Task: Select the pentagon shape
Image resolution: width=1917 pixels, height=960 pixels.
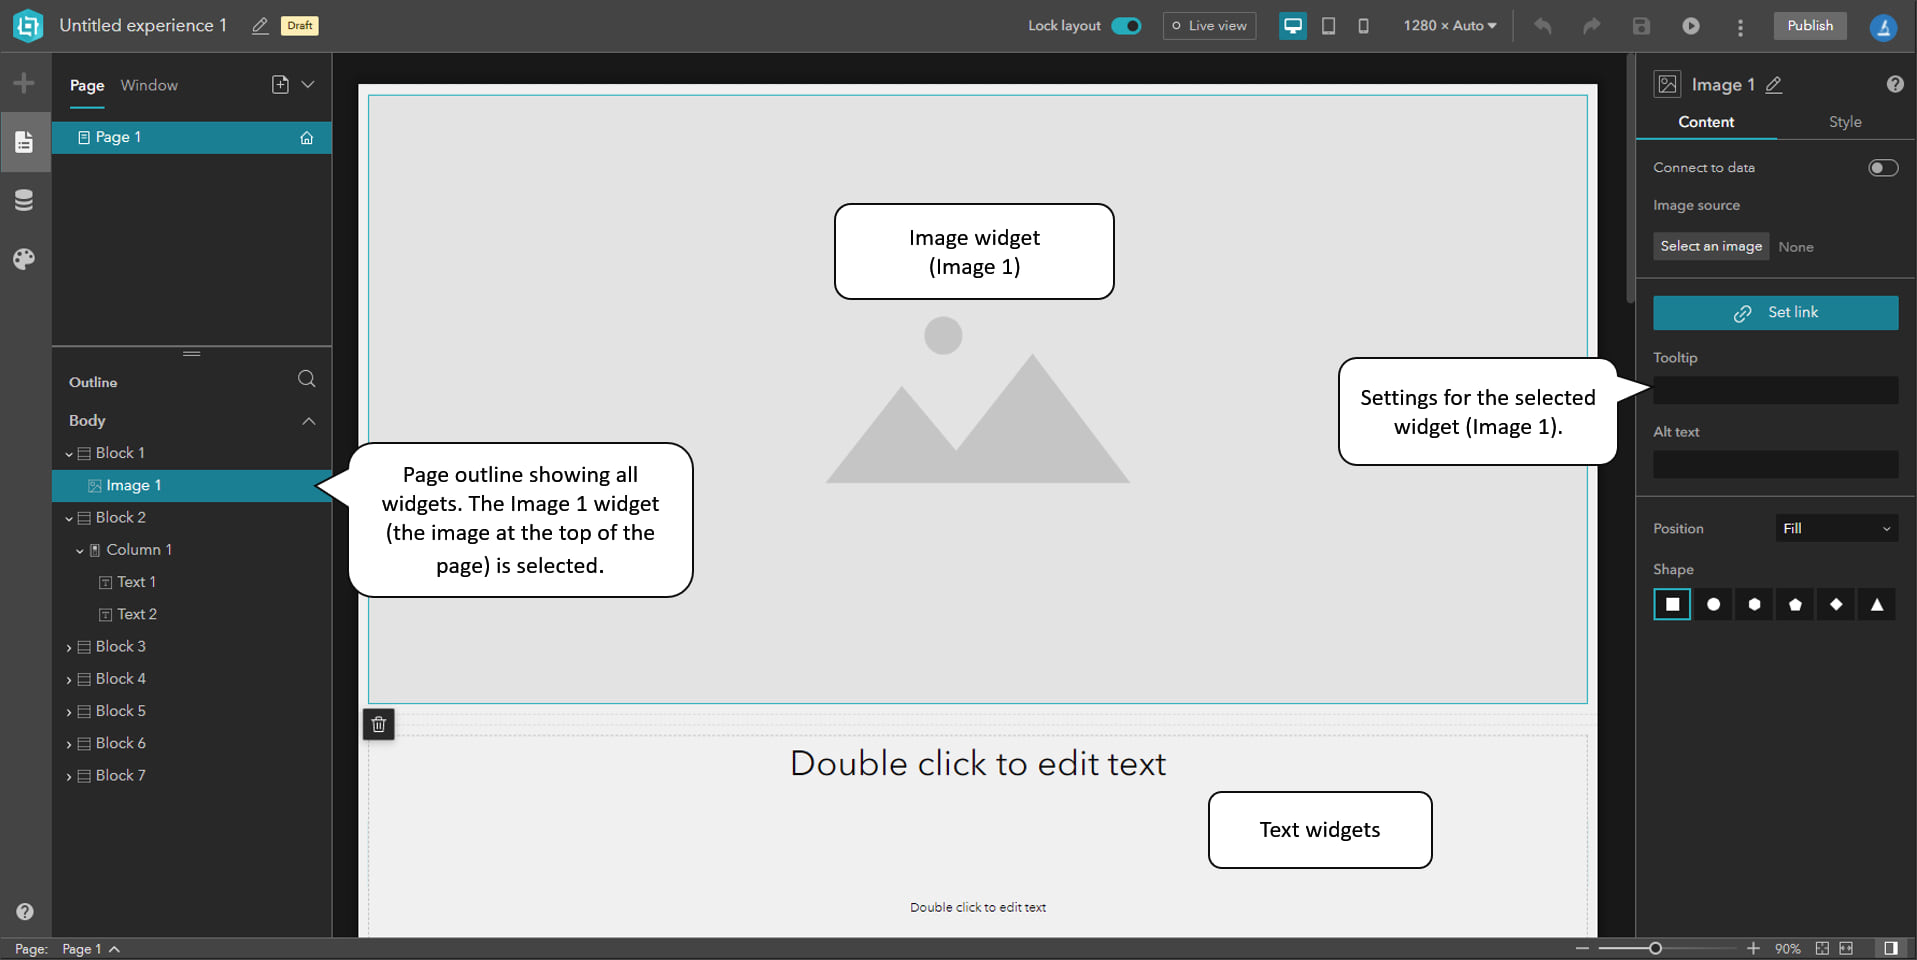Action: click(x=1795, y=604)
